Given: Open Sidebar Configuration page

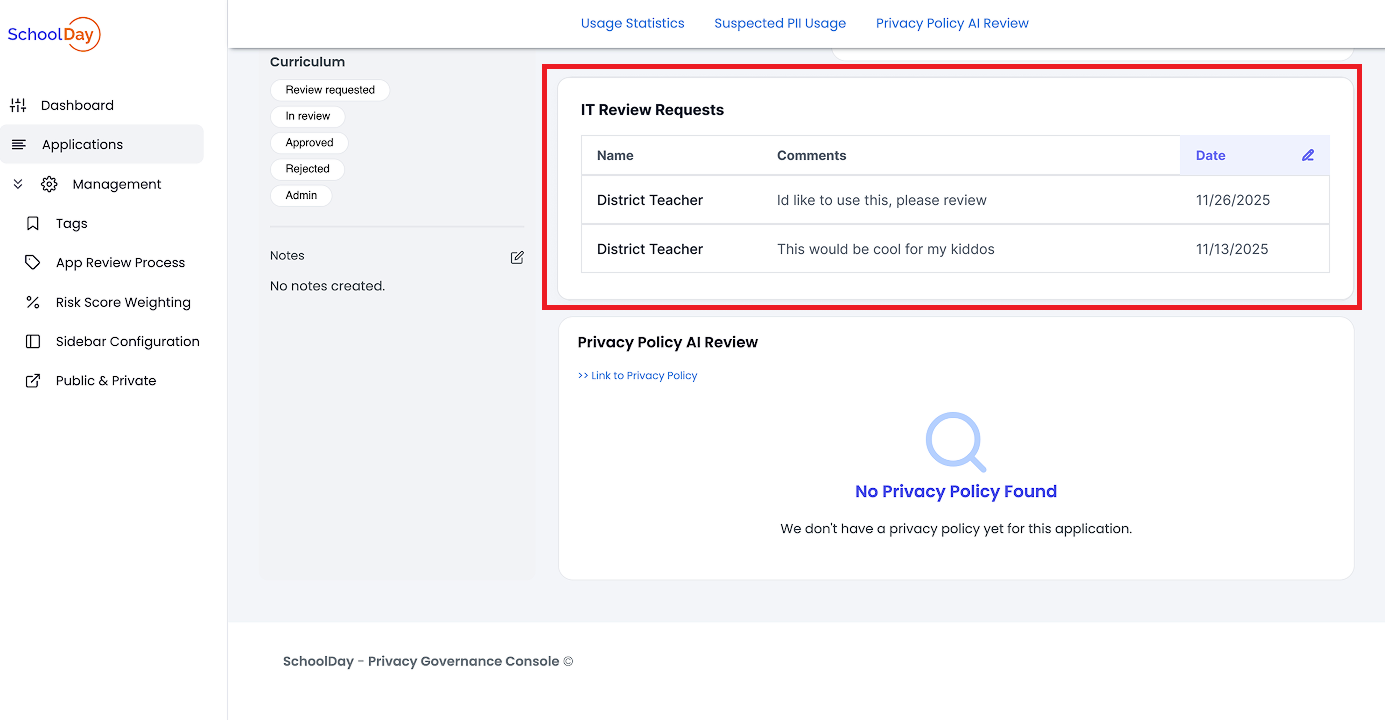Looking at the screenshot, I should 128,341.
